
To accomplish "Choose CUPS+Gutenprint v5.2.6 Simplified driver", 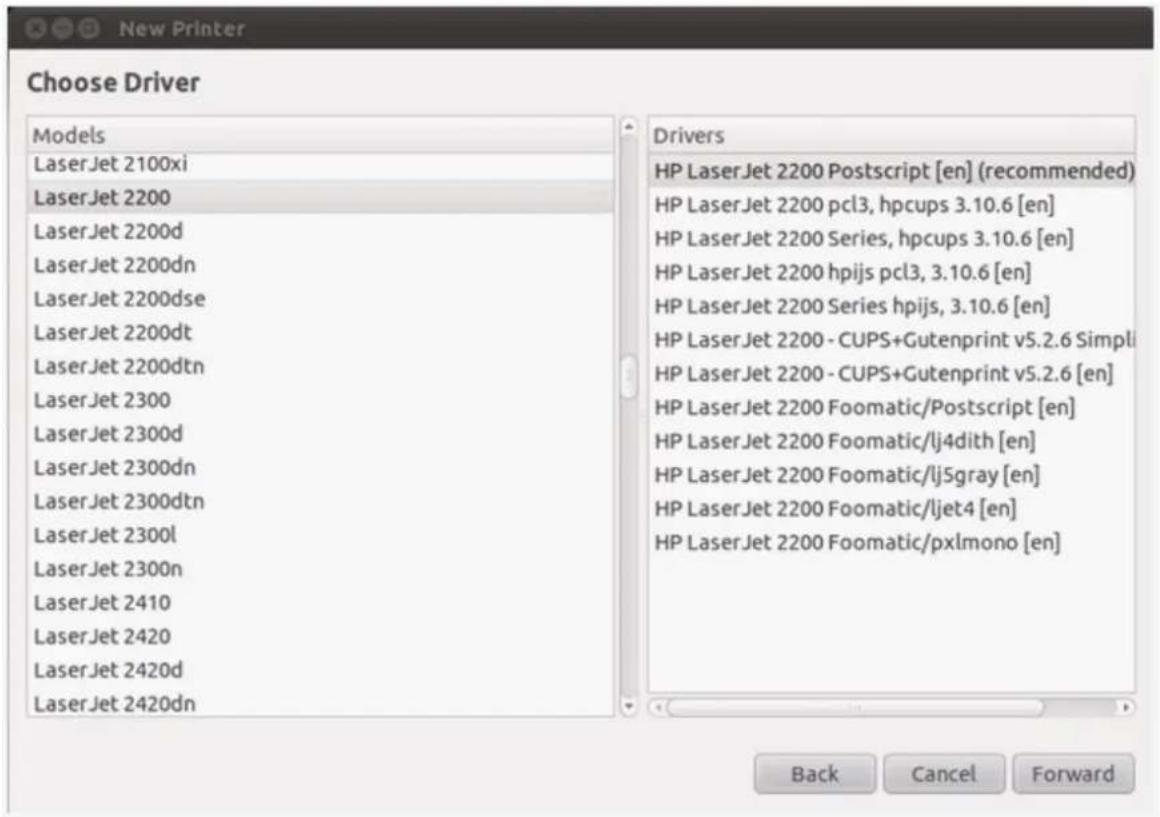I will pyautogui.click(x=891, y=340).
